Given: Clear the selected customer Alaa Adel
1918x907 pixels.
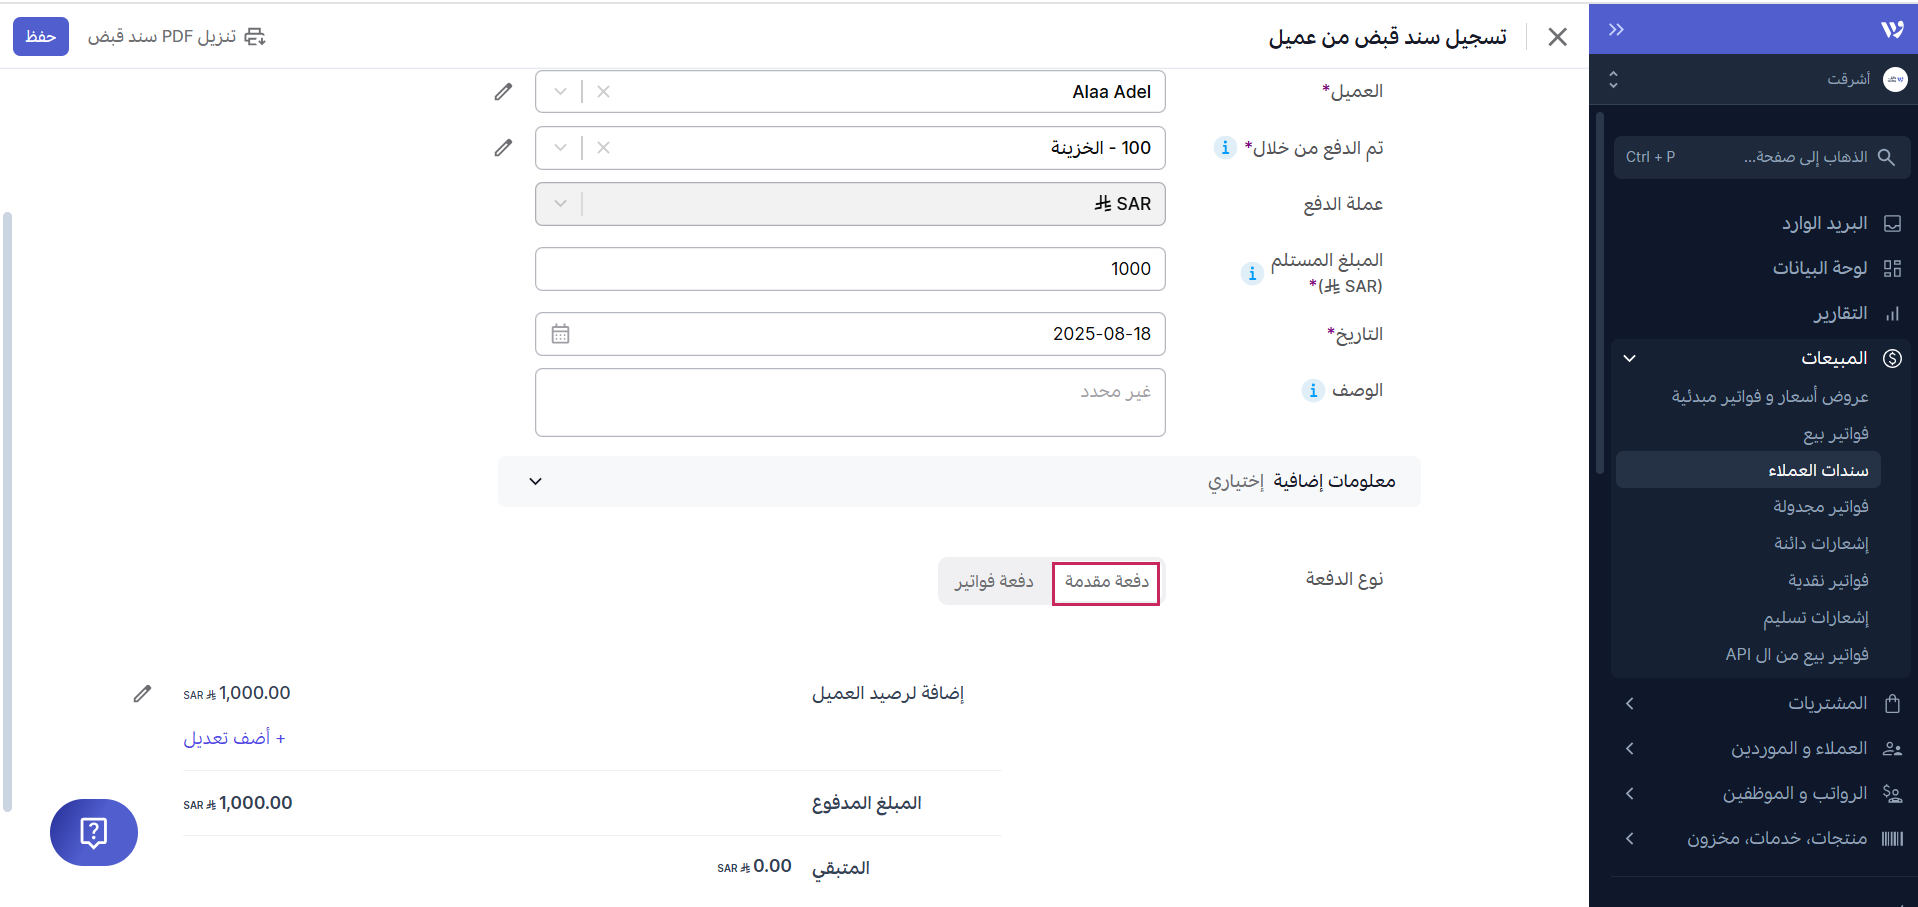Looking at the screenshot, I should pos(603,92).
